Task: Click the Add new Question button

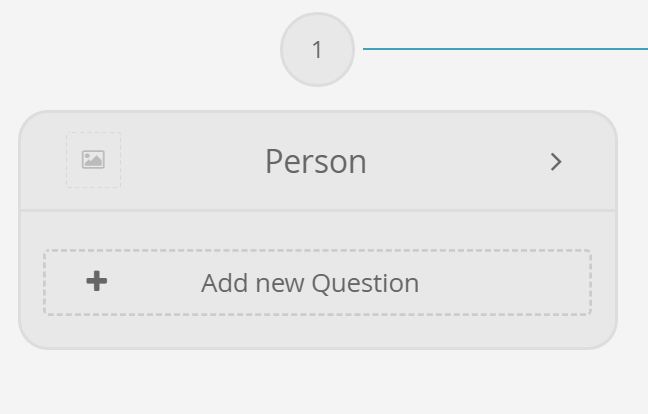Action: tap(317, 283)
